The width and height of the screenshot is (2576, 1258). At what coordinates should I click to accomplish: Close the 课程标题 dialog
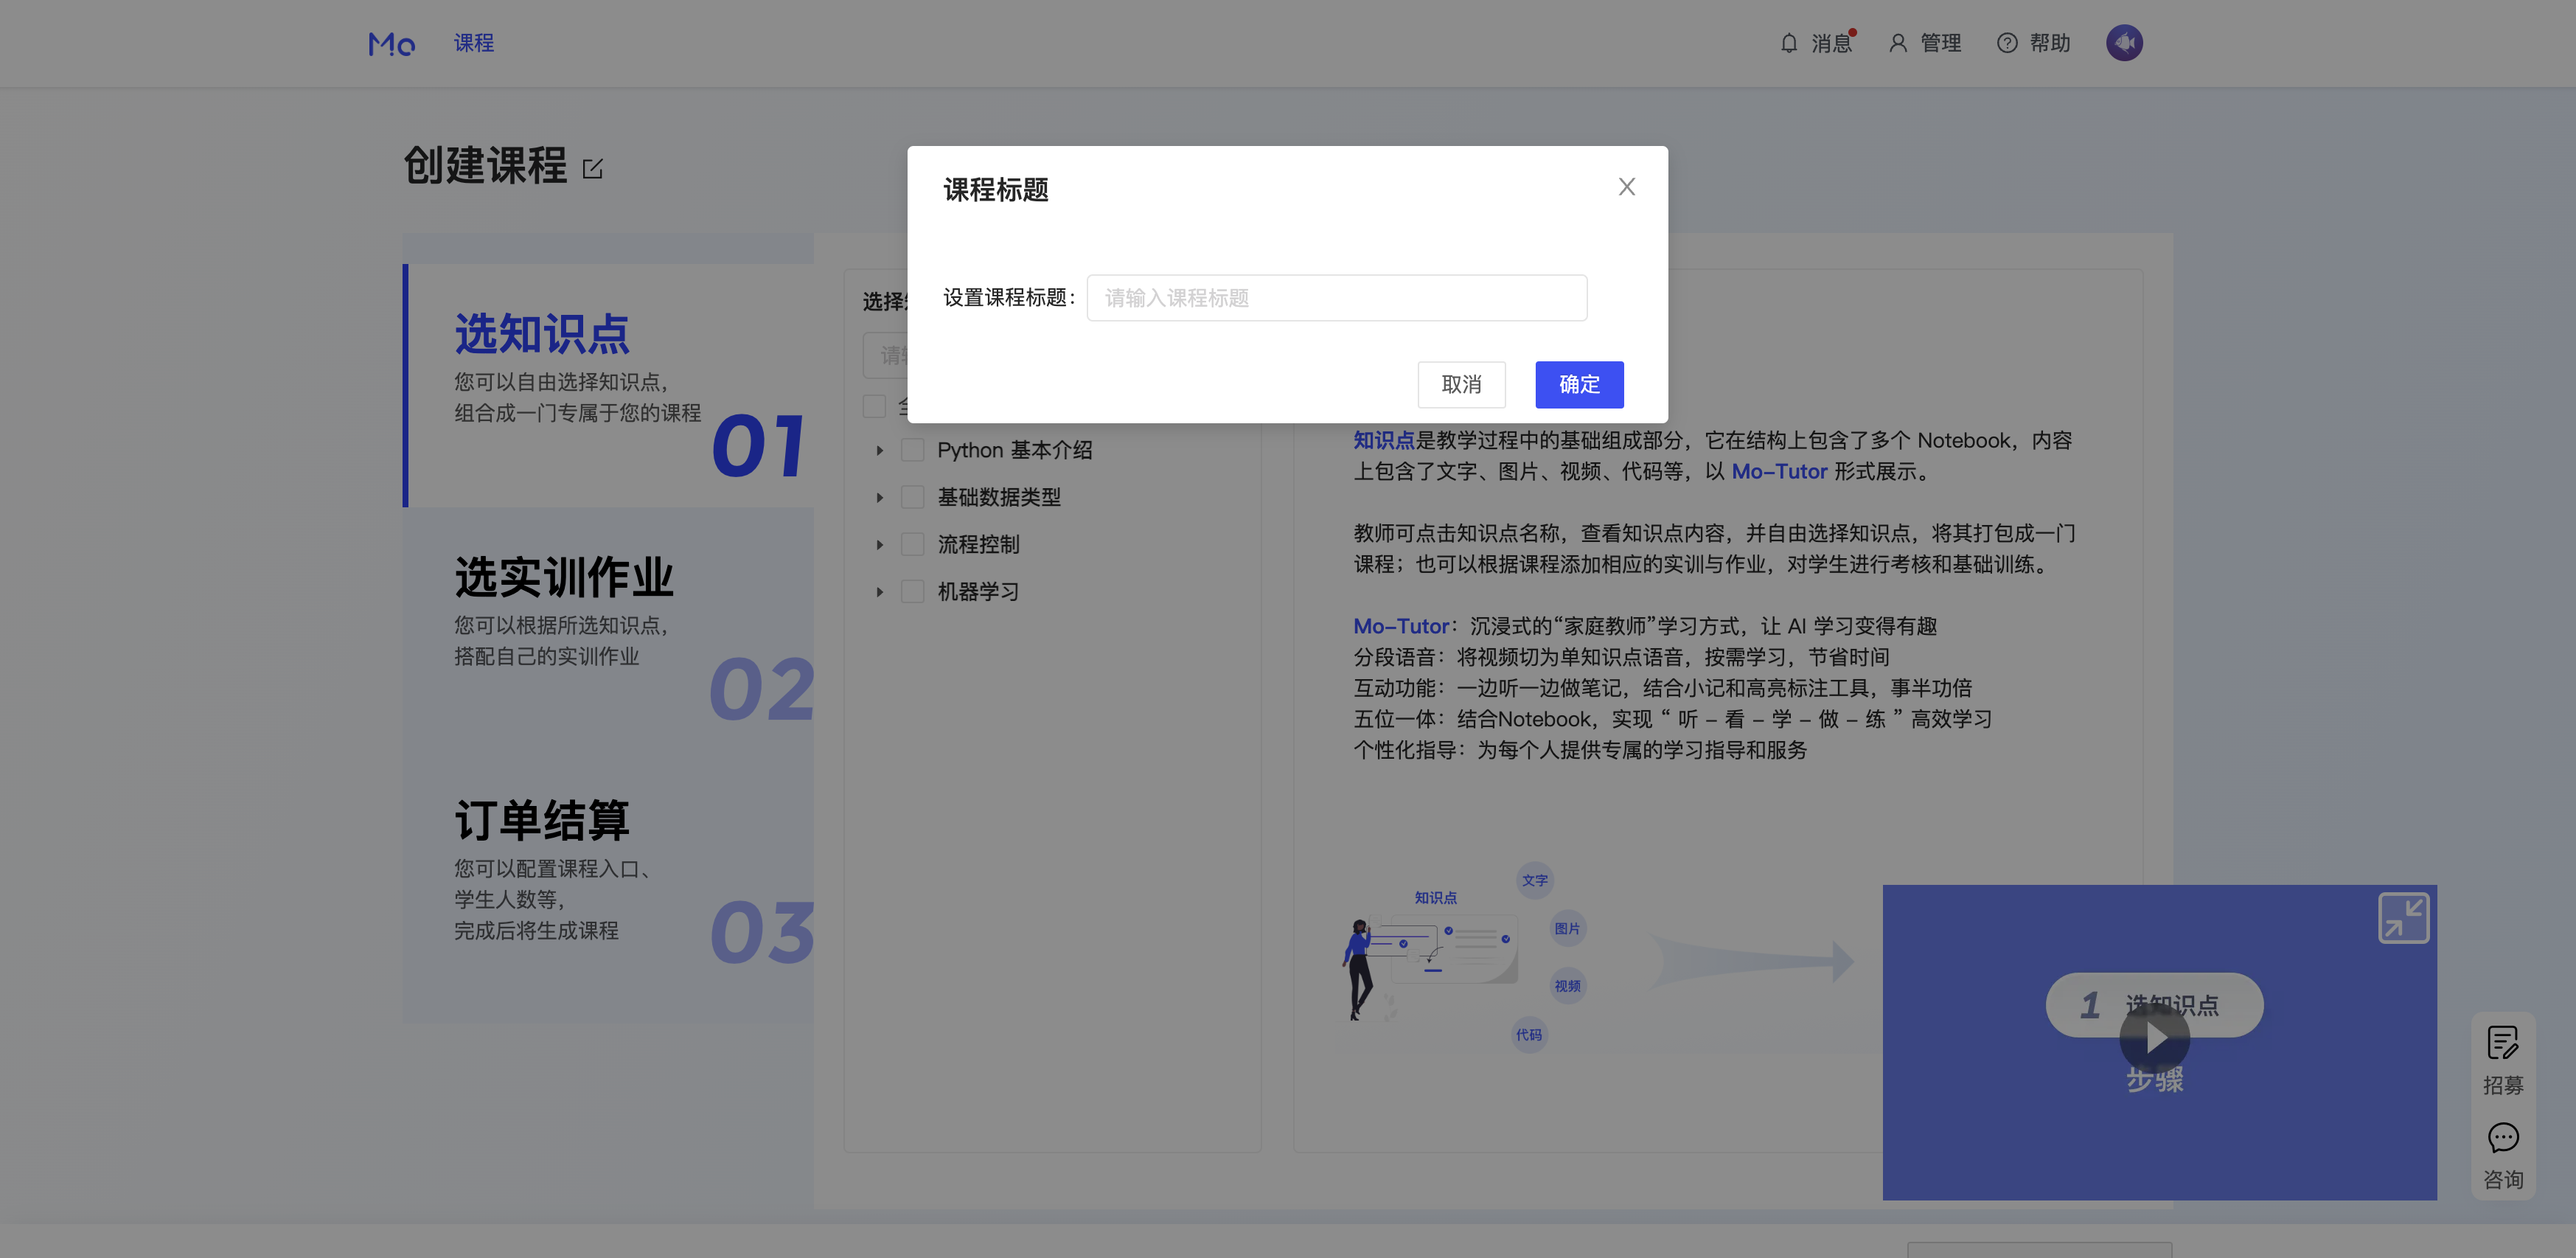pyautogui.click(x=1626, y=187)
